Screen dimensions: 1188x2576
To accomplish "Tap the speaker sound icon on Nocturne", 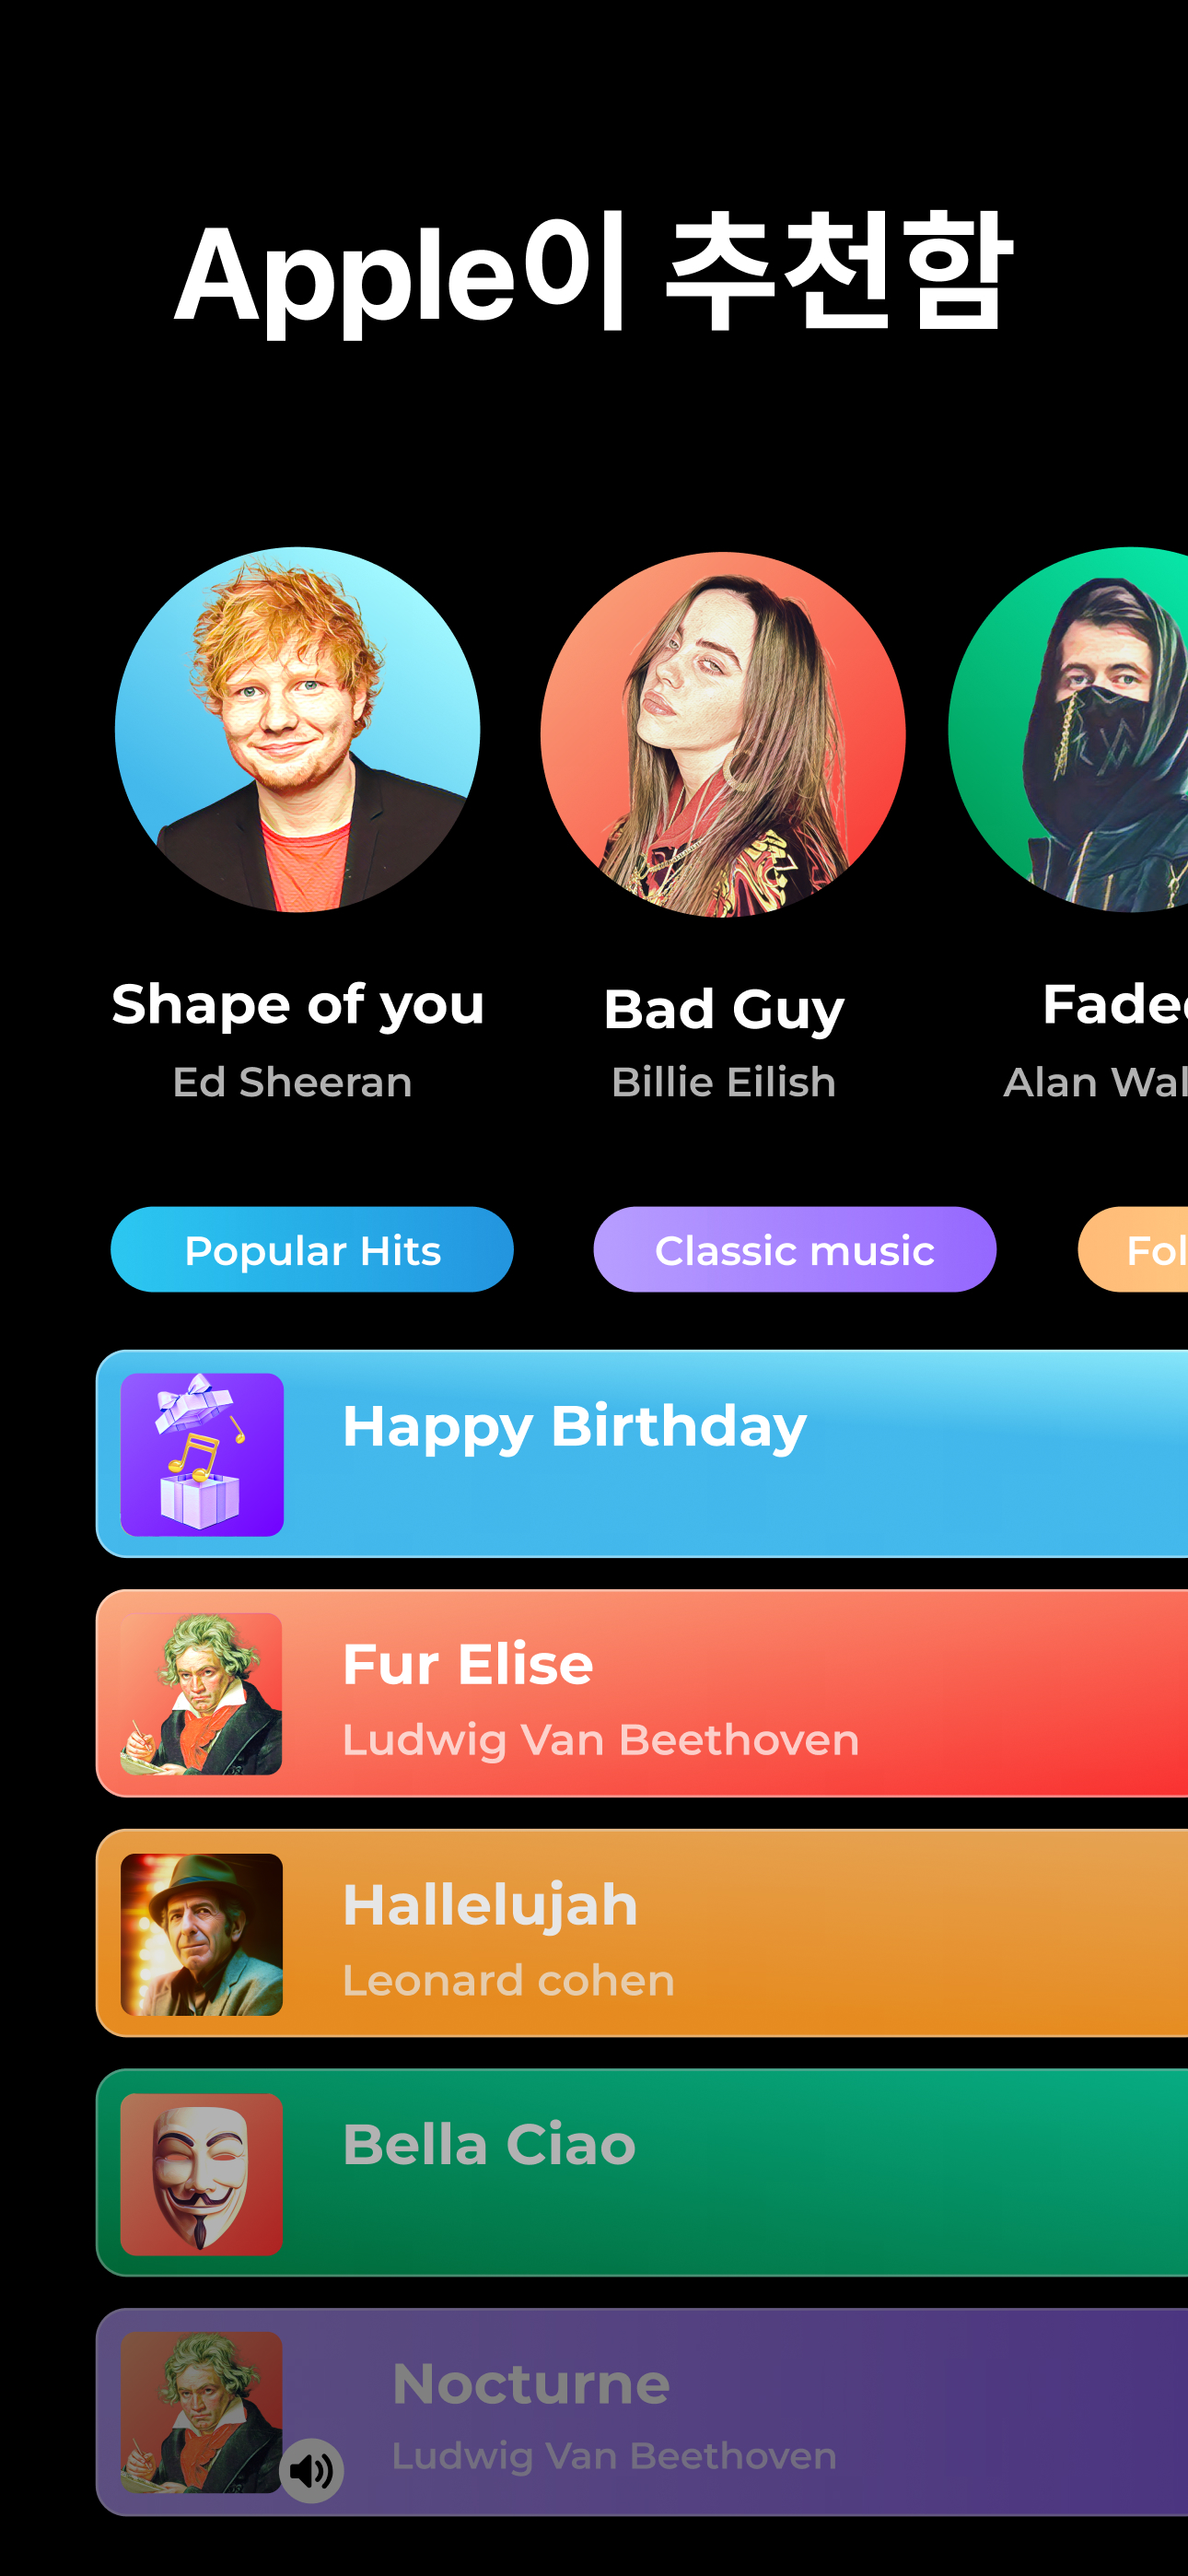I will (311, 2470).
